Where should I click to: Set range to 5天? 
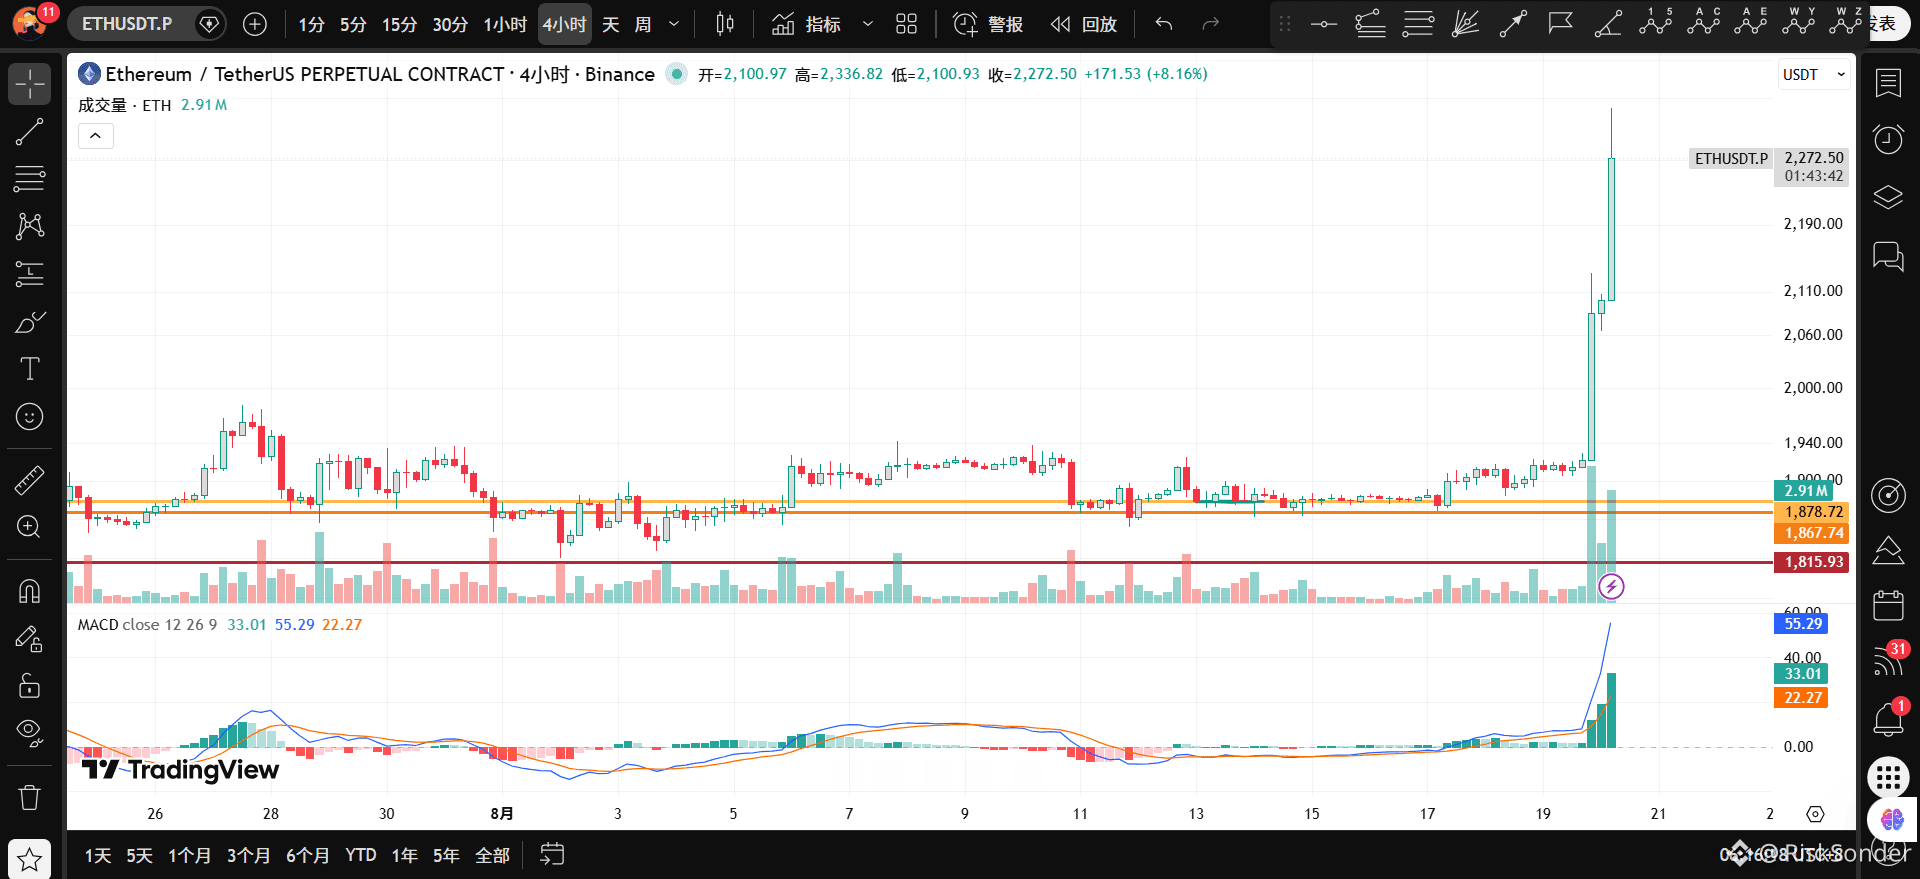139,856
